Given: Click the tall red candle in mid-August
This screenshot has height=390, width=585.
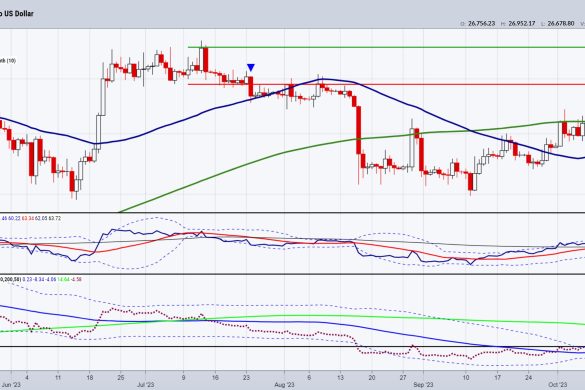Looking at the screenshot, I should click(x=359, y=130).
